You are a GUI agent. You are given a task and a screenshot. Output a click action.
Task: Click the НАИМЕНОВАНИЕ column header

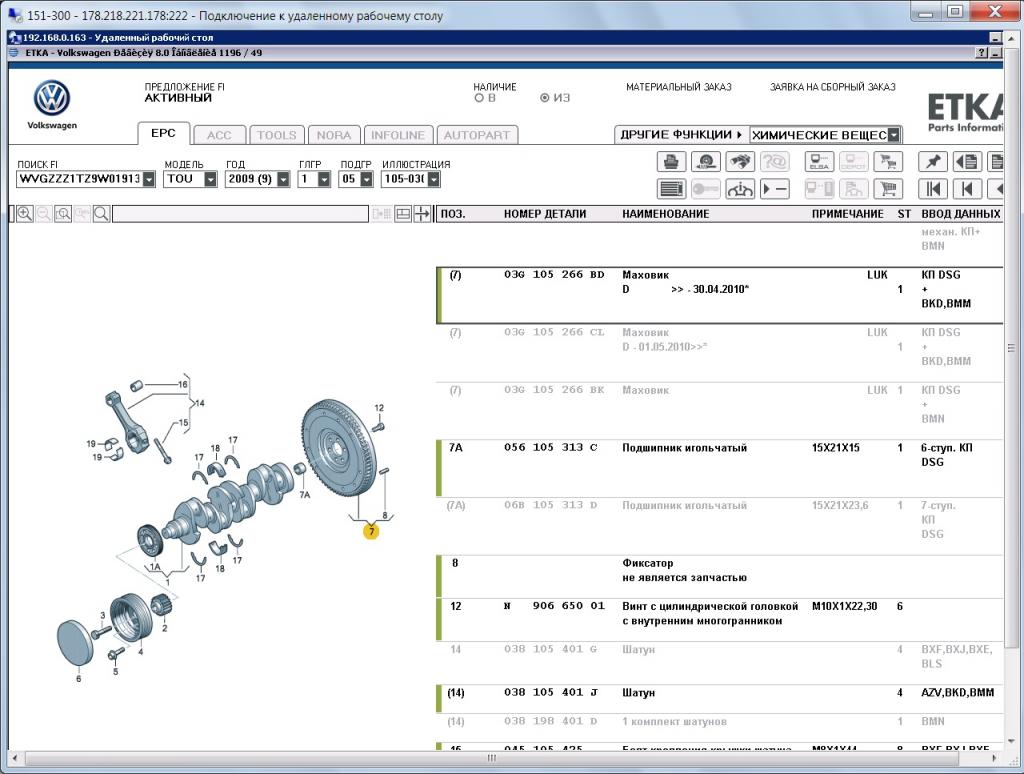point(665,214)
